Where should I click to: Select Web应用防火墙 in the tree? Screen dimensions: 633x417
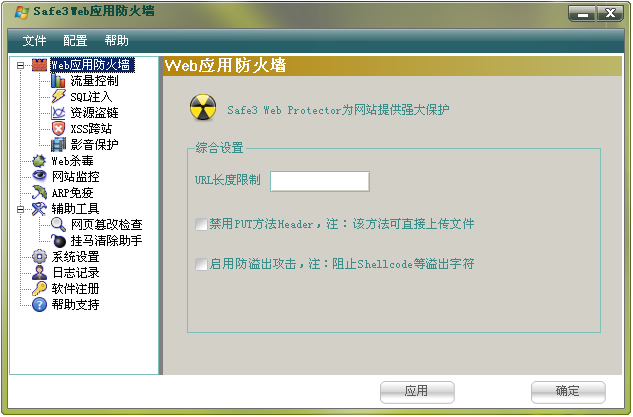point(92,65)
